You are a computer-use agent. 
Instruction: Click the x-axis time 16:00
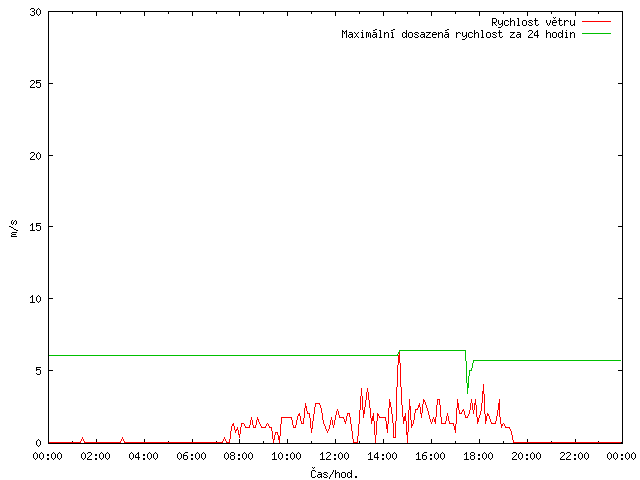(x=431, y=456)
